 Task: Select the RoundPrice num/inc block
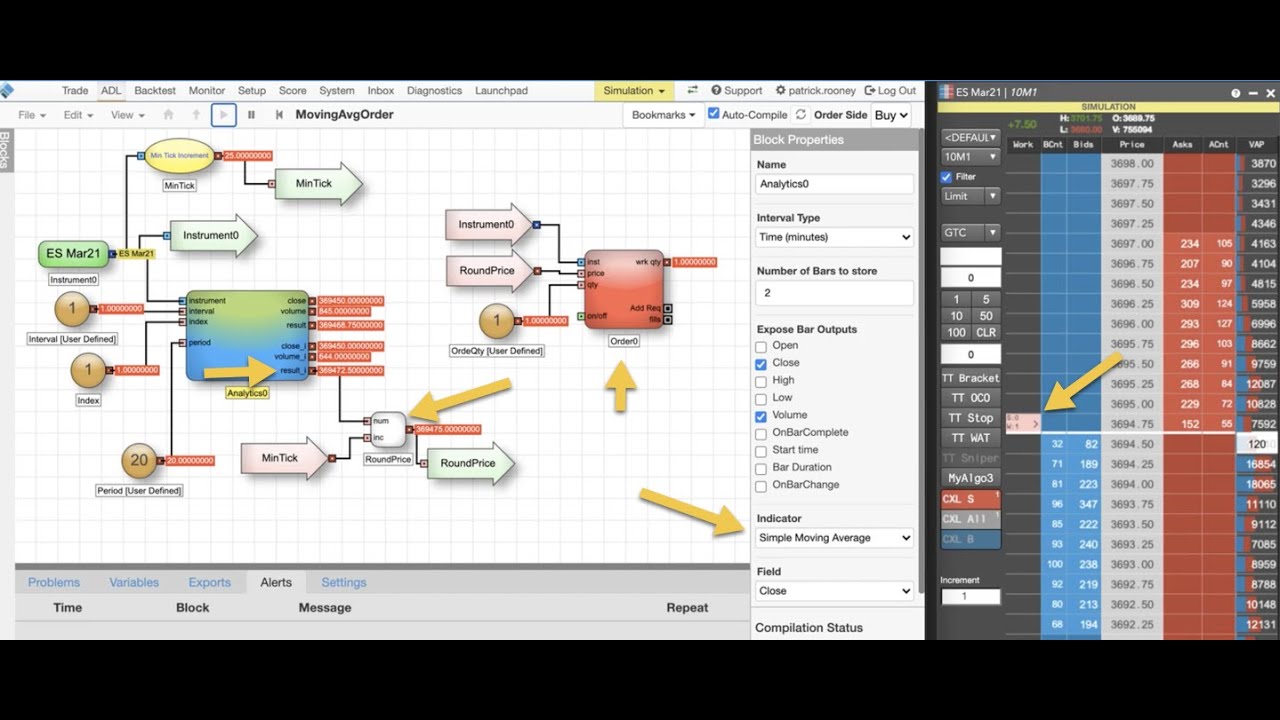[388, 429]
